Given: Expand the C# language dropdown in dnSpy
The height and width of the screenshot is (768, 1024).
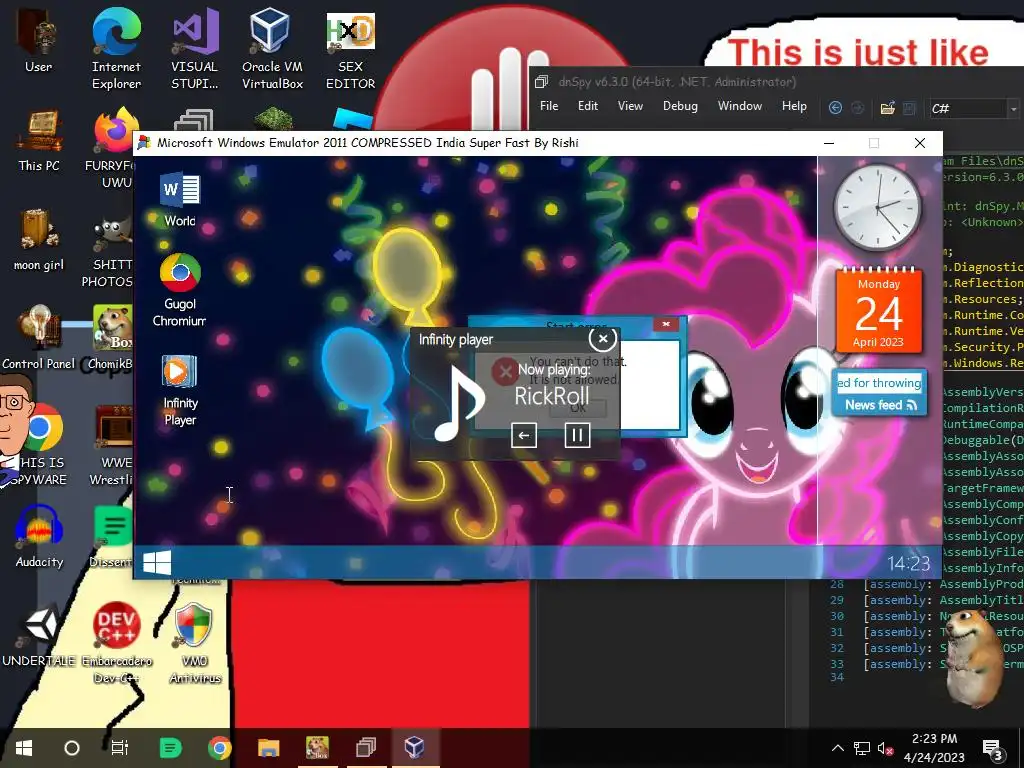Looking at the screenshot, I should pyautogui.click(x=1014, y=108).
